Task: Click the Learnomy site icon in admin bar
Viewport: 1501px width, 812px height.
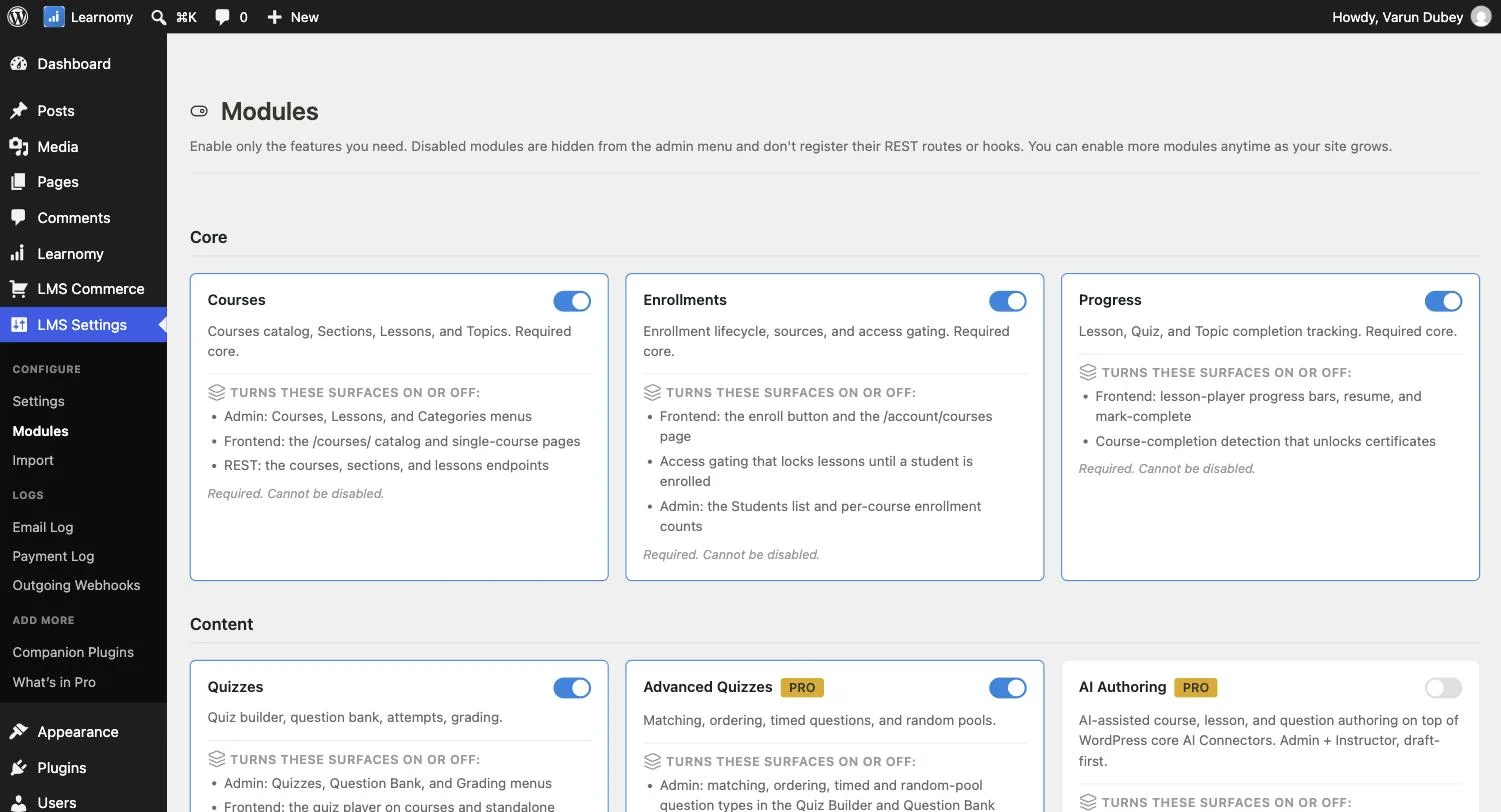Action: click(x=54, y=17)
